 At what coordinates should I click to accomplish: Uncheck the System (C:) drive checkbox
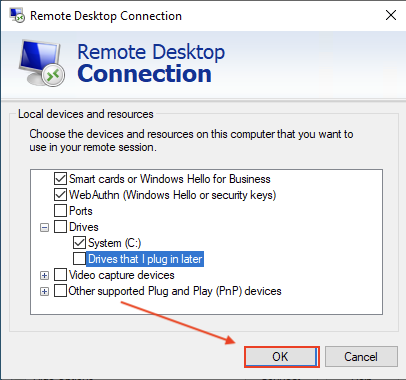coord(79,243)
